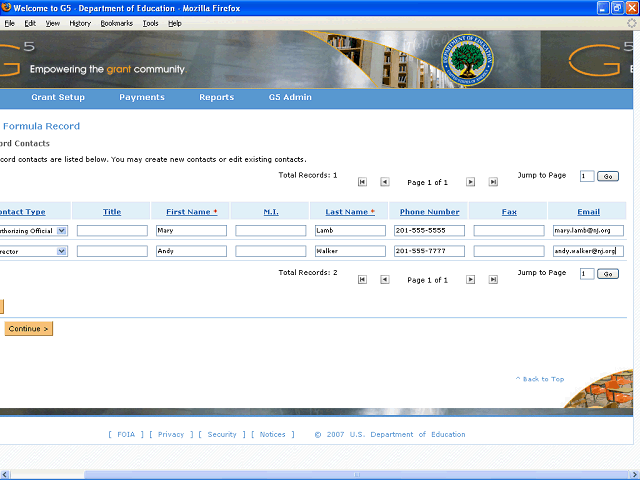Open the Privacy footer link
This screenshot has width=640, height=480.
tap(171, 434)
